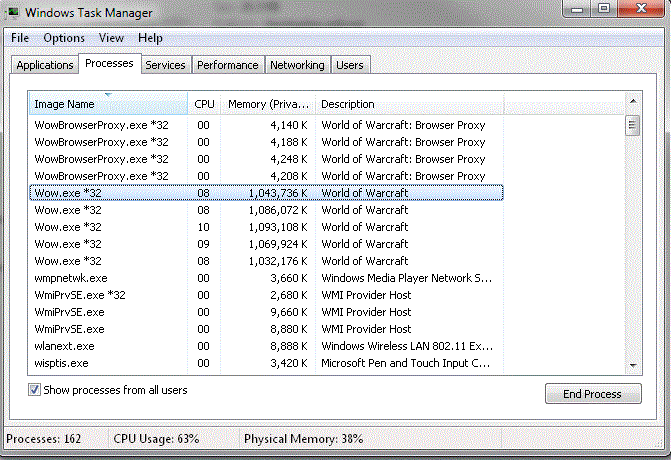
Task: Select WmiPrvSE.exe row with 8,880 K
Action: tap(266, 329)
